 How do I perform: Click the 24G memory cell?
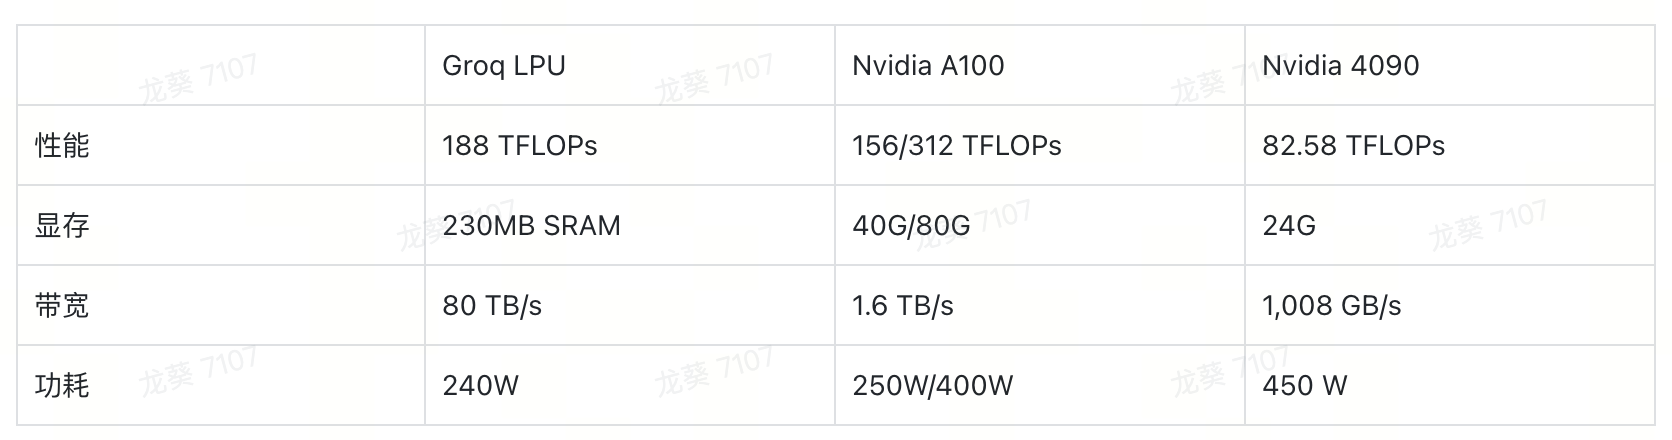coord(1450,225)
